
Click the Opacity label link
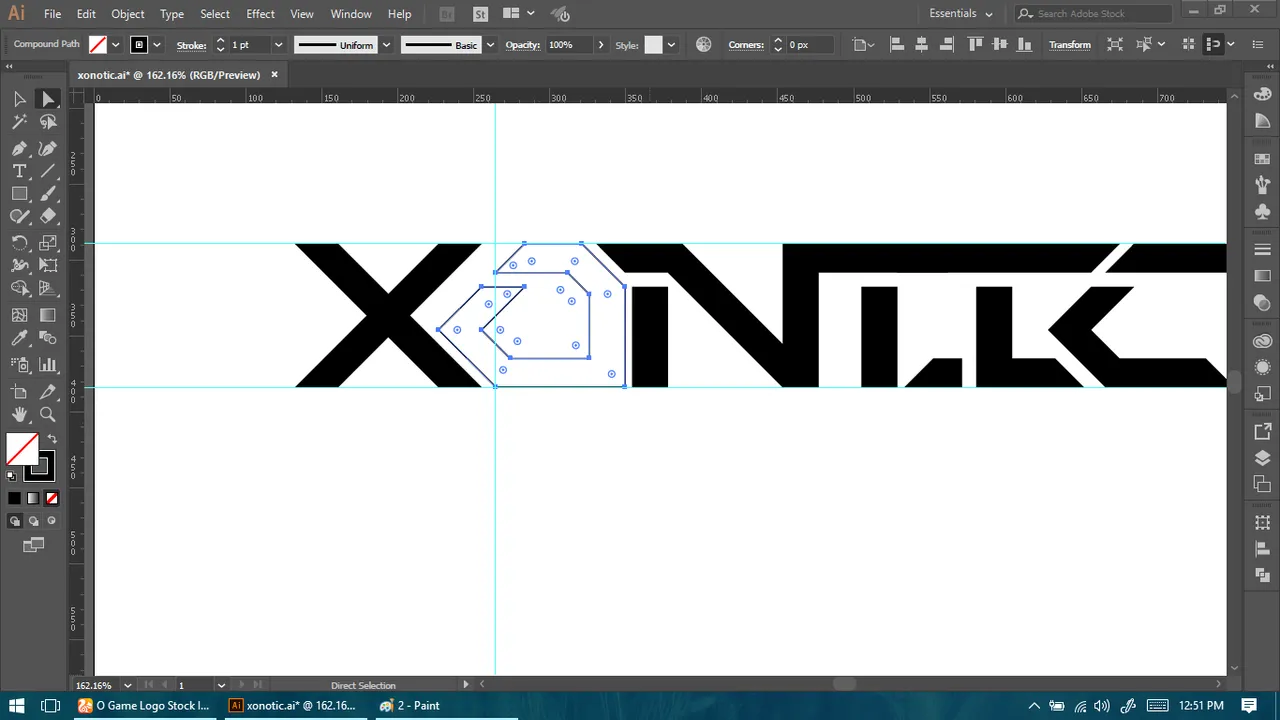tap(523, 45)
